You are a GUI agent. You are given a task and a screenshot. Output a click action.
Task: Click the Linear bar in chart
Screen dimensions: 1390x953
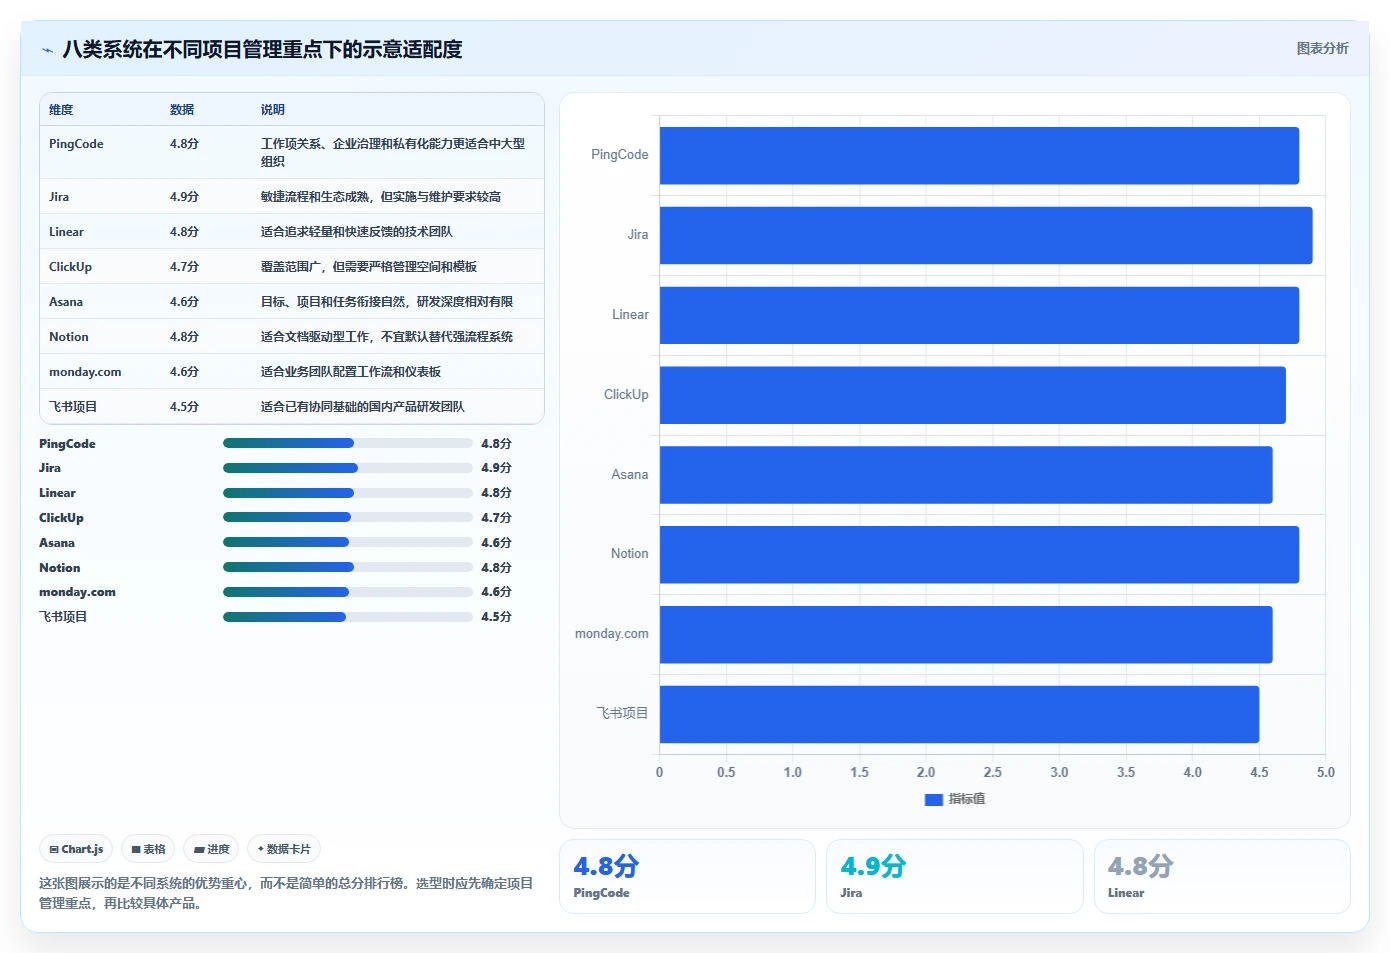(979, 315)
